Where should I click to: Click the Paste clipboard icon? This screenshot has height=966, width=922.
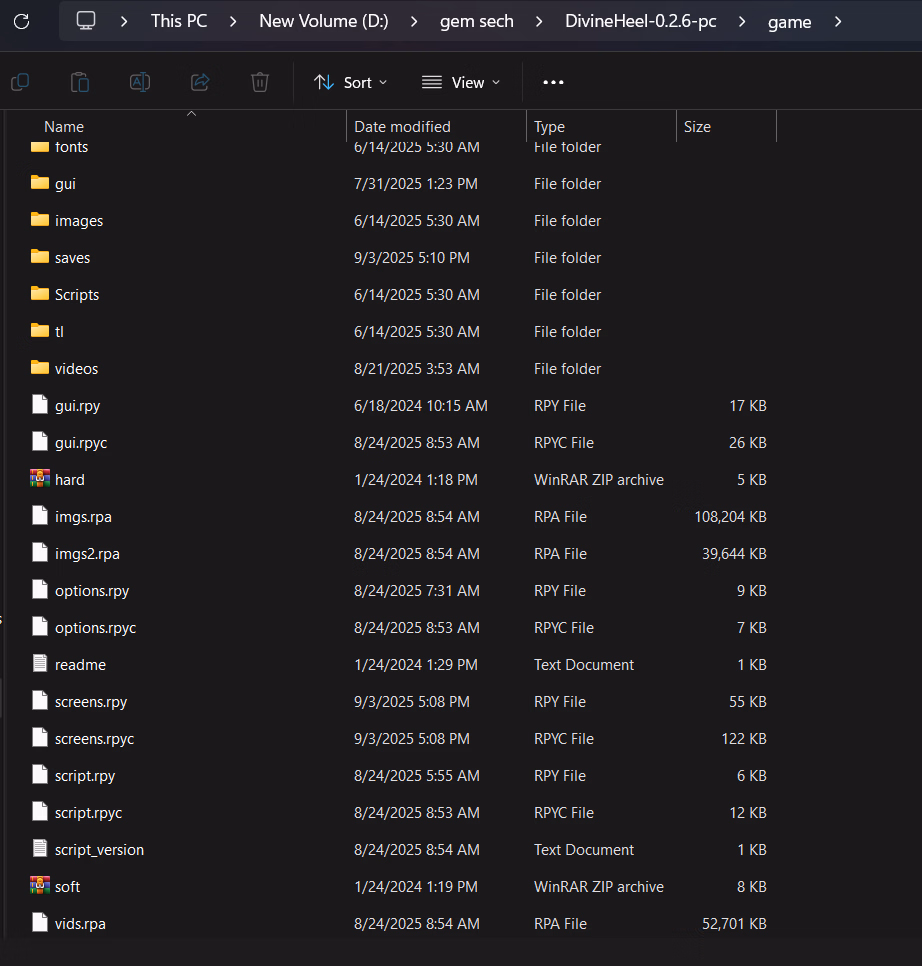coord(80,82)
